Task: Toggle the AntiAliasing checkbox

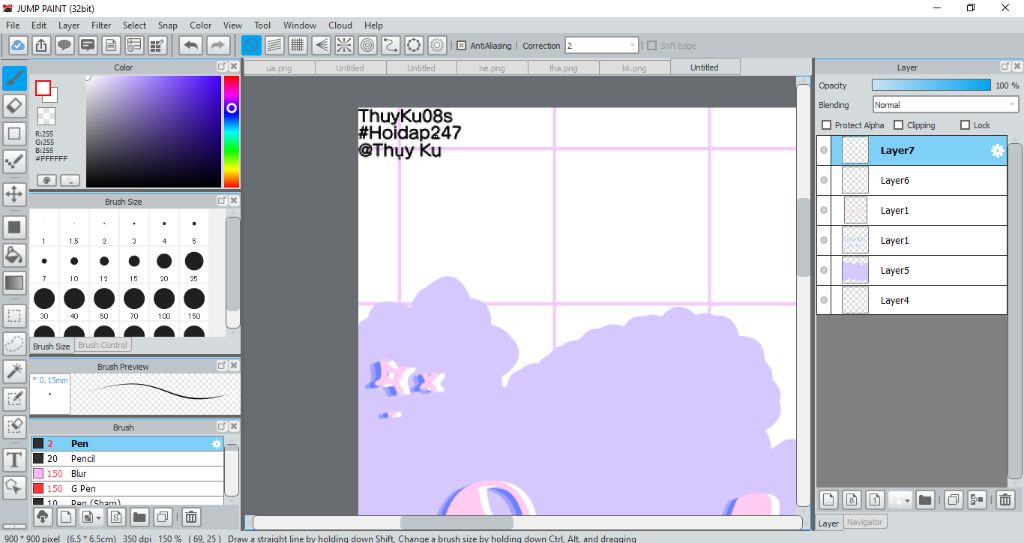Action: pyautogui.click(x=461, y=46)
